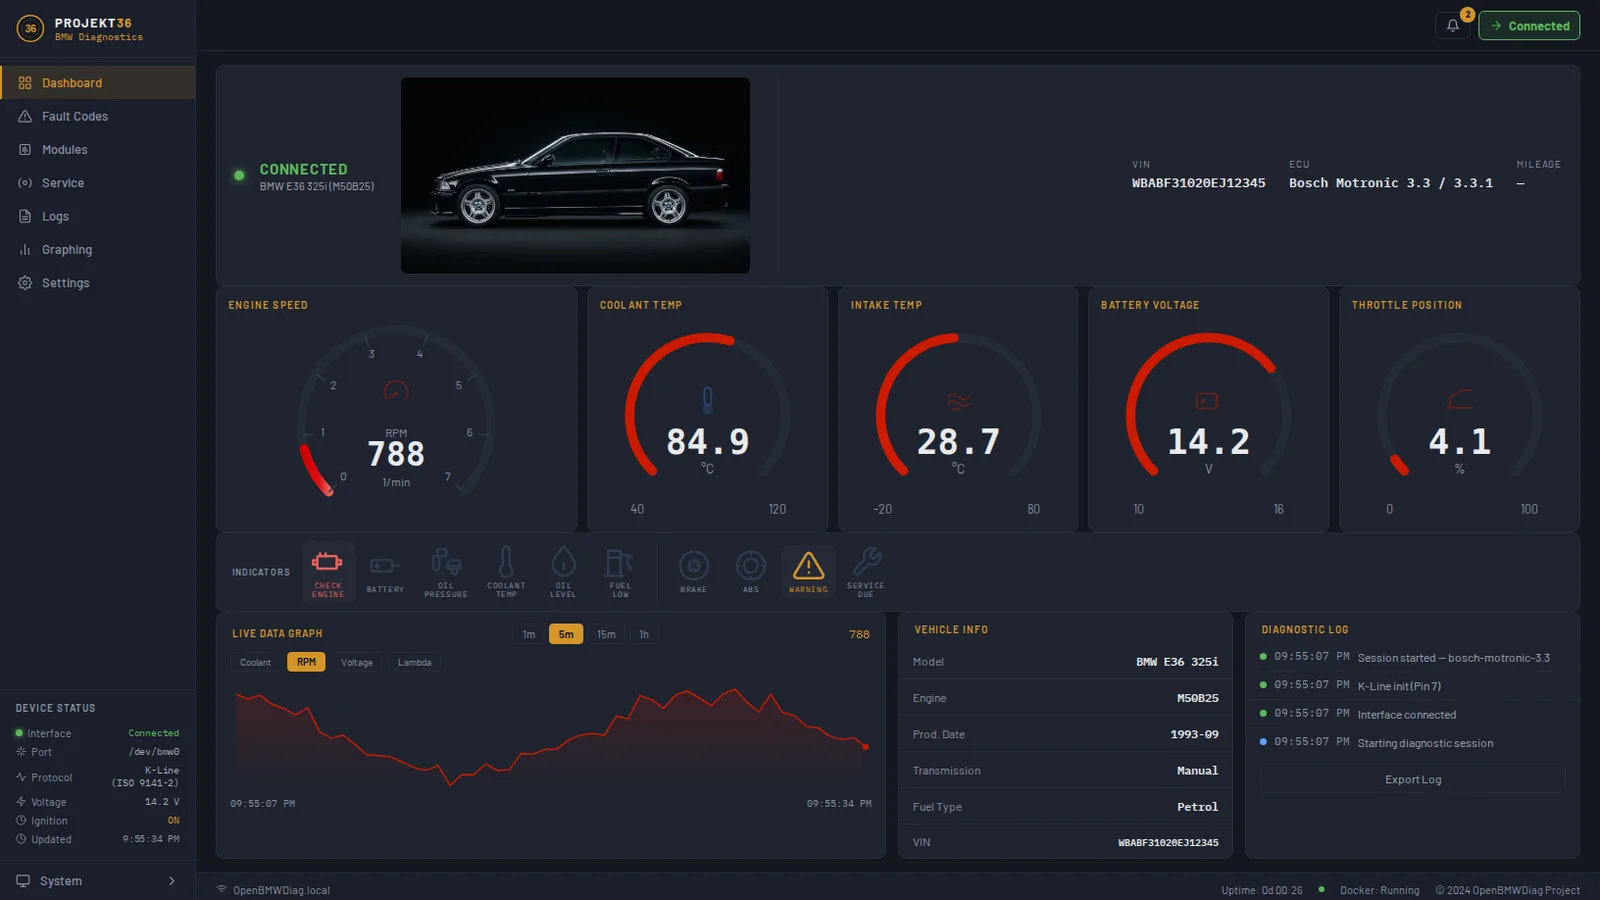Select the Voltage graph series
Screen dimensions: 1600x900
coord(356,662)
